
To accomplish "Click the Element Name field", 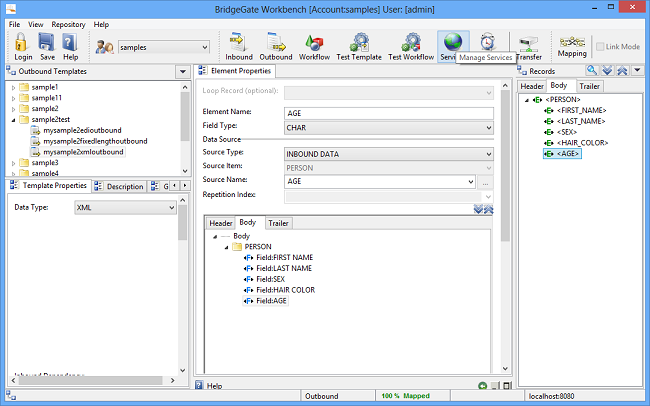I will pyautogui.click(x=389, y=113).
